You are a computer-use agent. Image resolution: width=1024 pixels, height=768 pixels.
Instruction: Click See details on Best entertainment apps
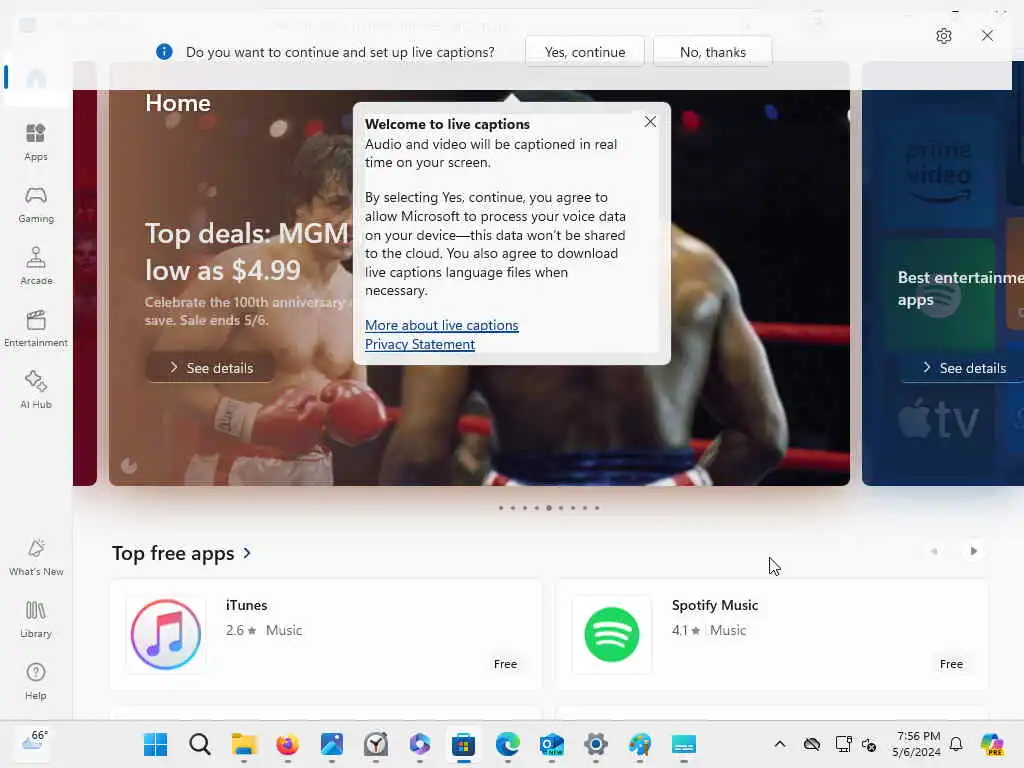(x=963, y=368)
